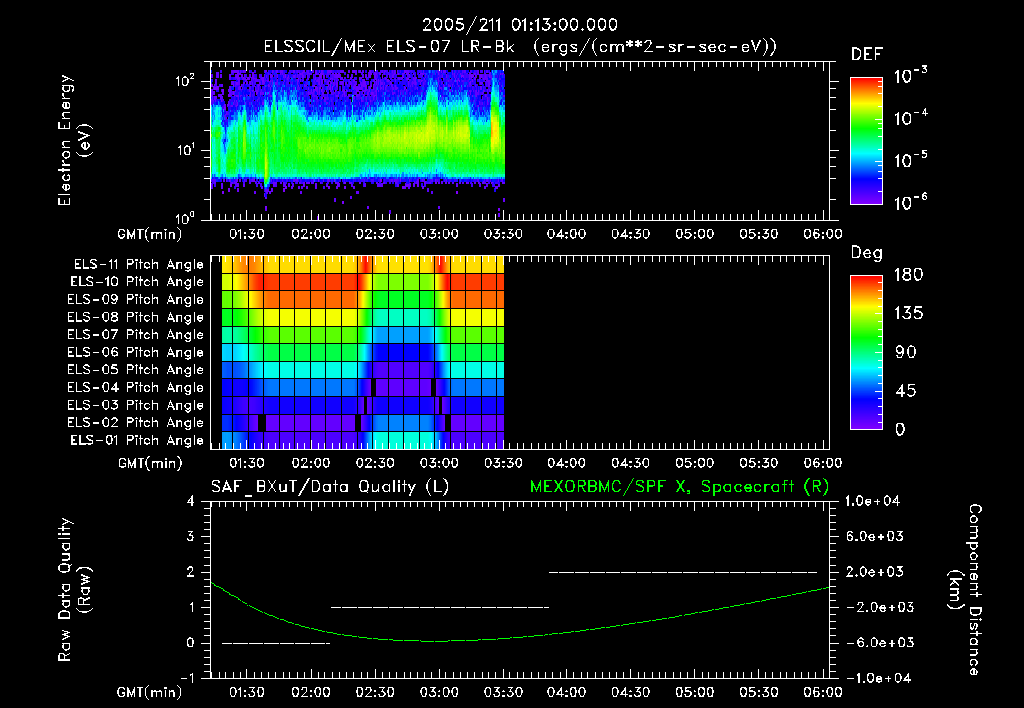Click the ELS-06 Pitch Angle row label
Image resolution: width=1024 pixels, height=708 pixels.
click(136, 353)
